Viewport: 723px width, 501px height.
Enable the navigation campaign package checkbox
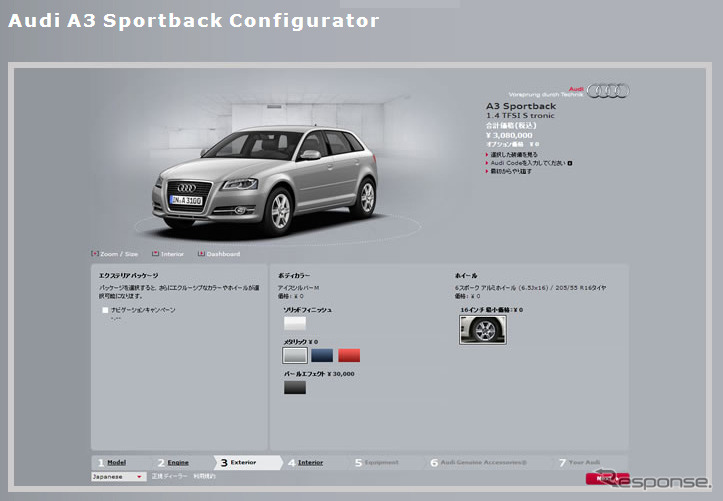pyautogui.click(x=105, y=310)
